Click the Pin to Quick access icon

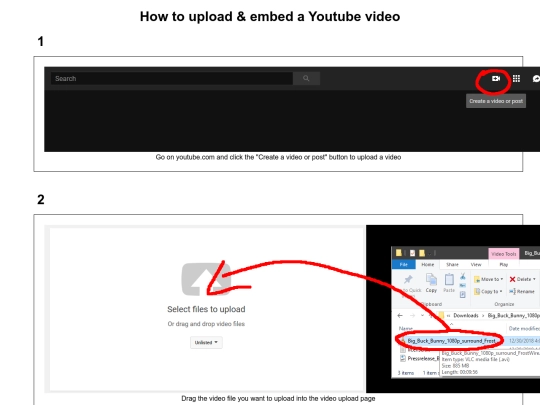pos(408,279)
